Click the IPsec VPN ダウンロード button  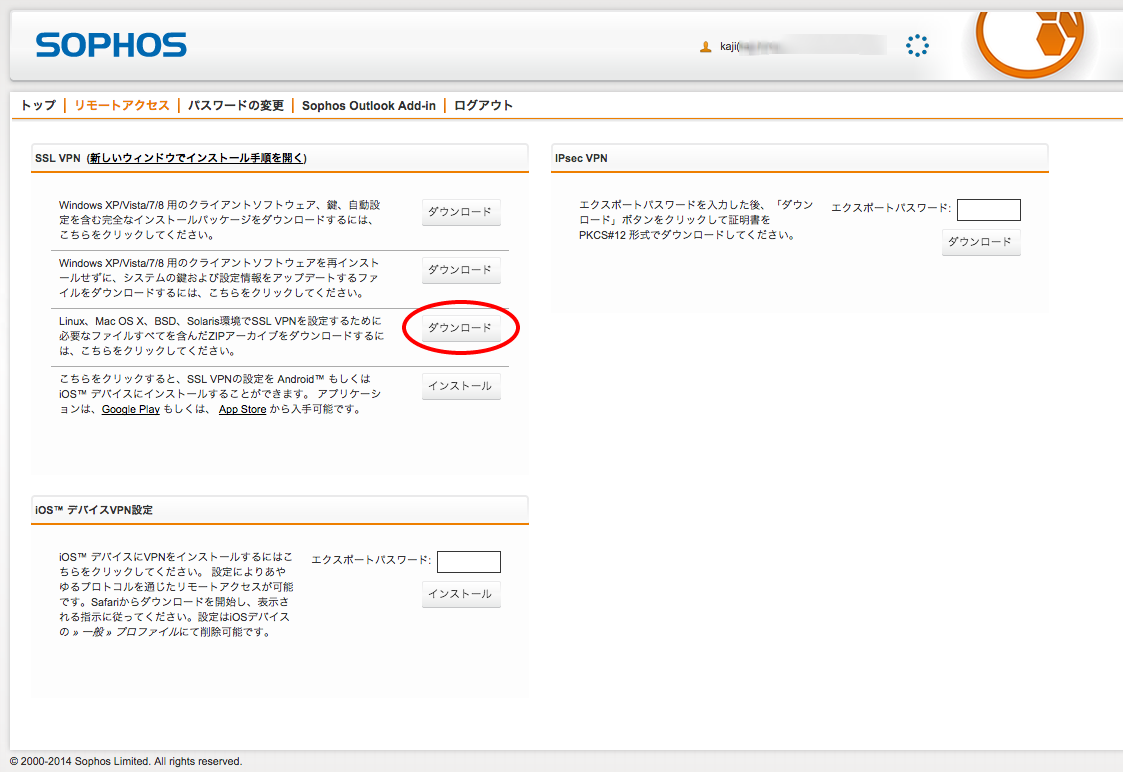tap(980, 242)
